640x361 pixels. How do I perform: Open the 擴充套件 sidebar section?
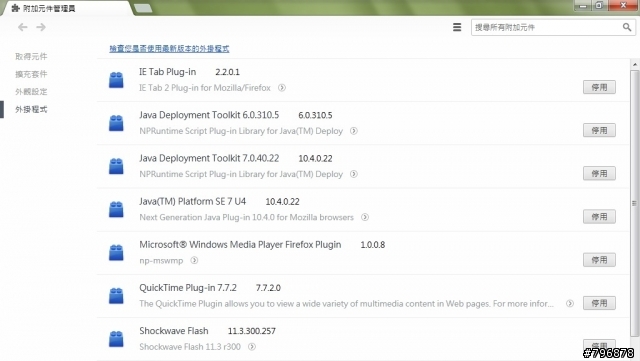[31, 74]
